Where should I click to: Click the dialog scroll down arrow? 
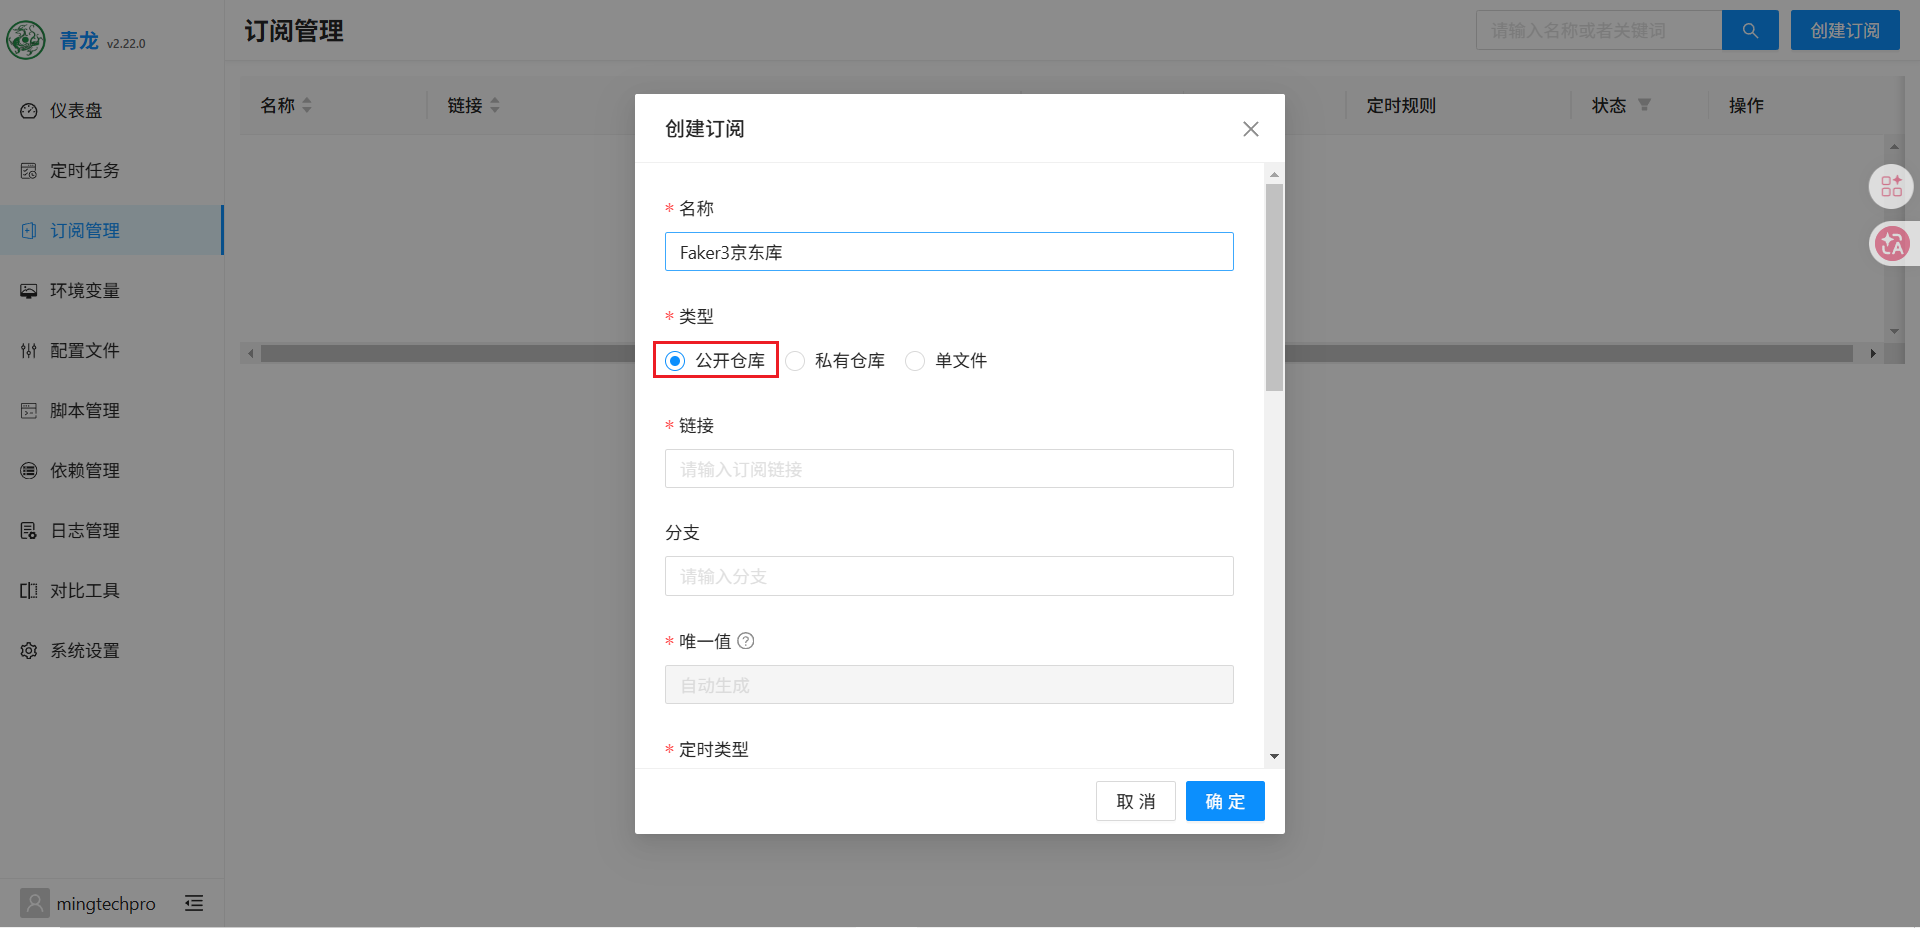coord(1274,756)
